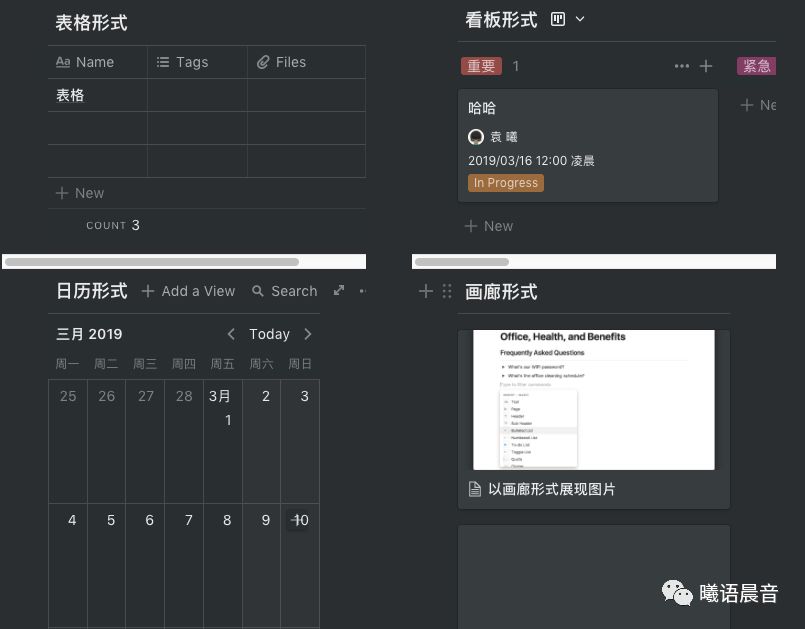Click the drag handle next to 画廊形式
This screenshot has height=629, width=805.
click(x=446, y=291)
